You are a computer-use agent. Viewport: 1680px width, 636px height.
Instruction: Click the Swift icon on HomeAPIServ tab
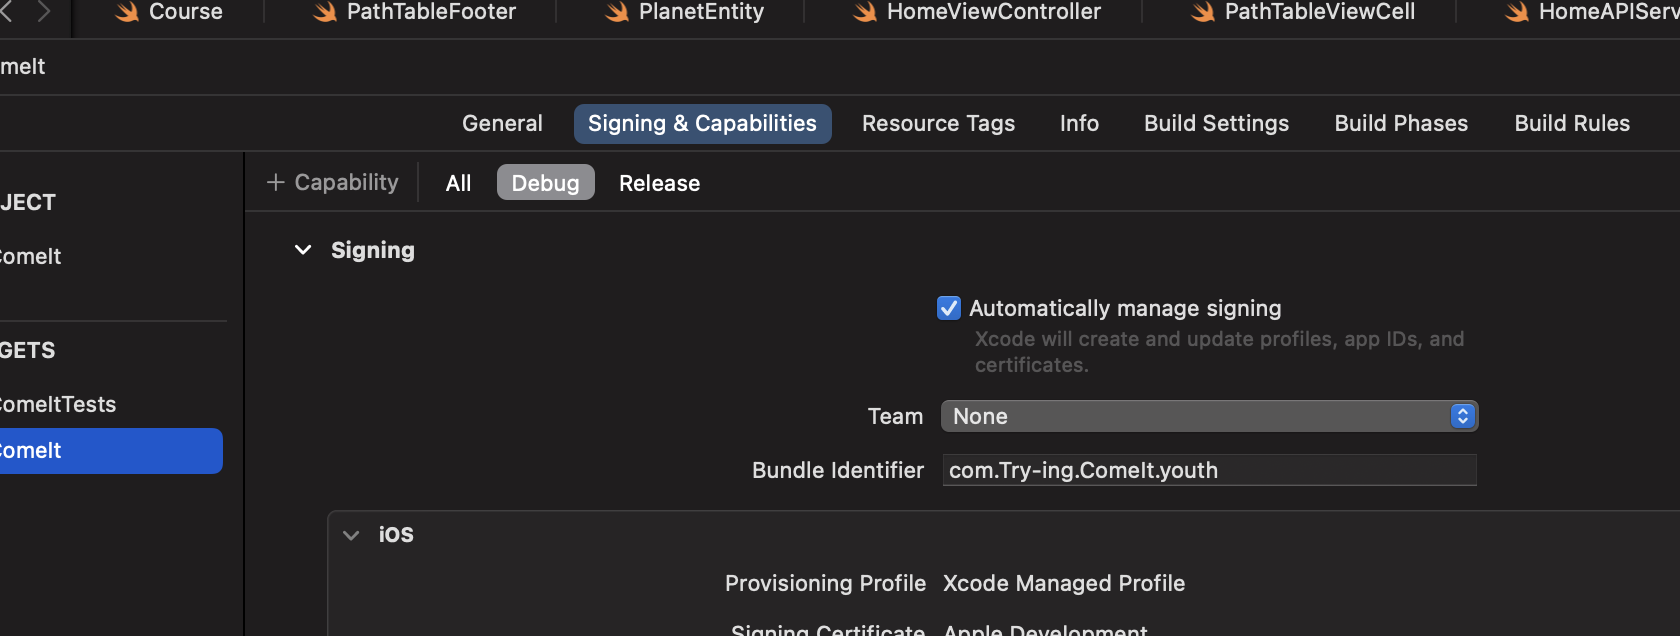pyautogui.click(x=1517, y=12)
